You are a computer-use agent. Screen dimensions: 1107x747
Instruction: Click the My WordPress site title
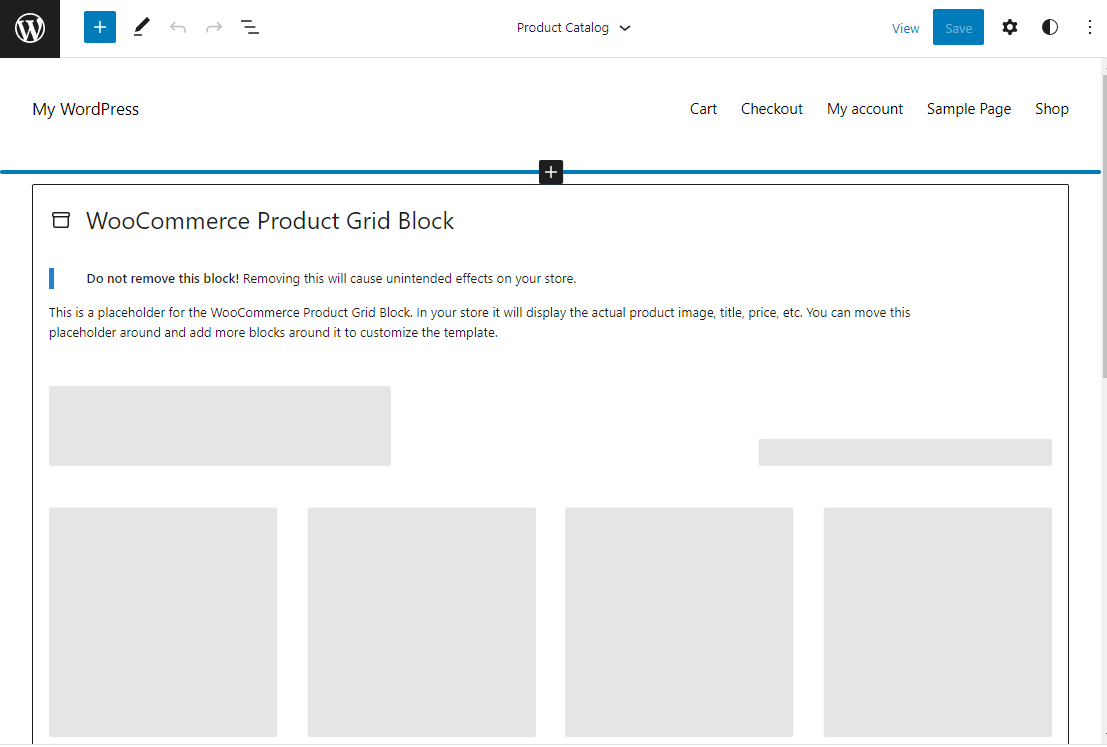(x=85, y=108)
